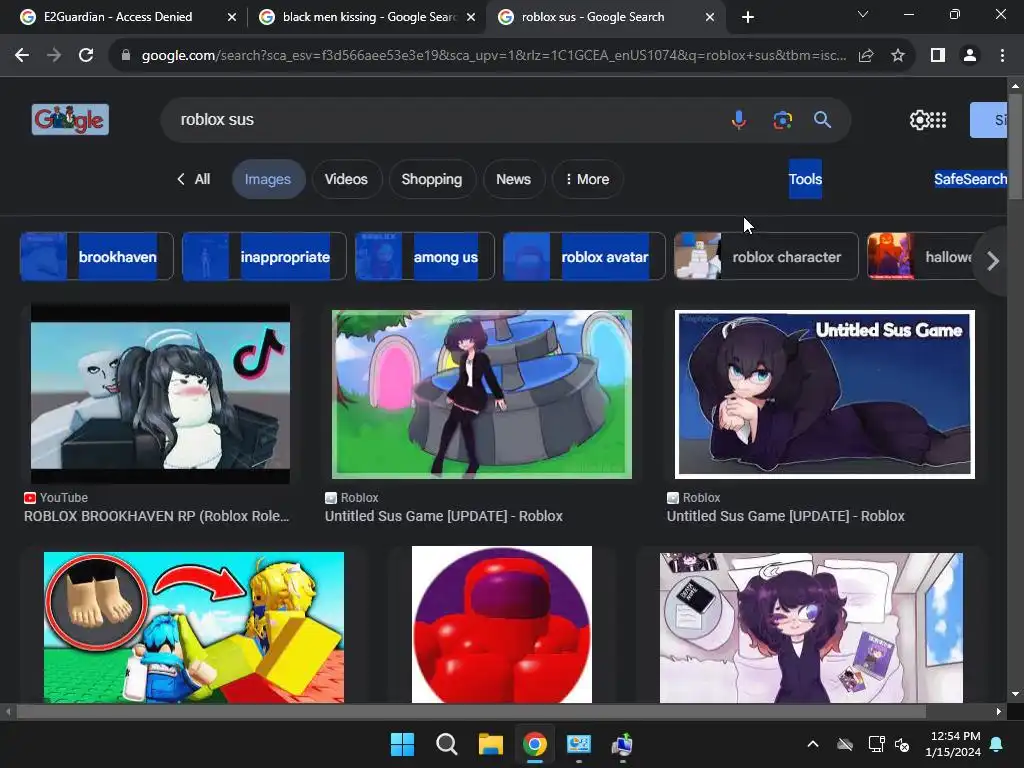
Task: Click the among us suggestion chip
Action: (x=424, y=257)
